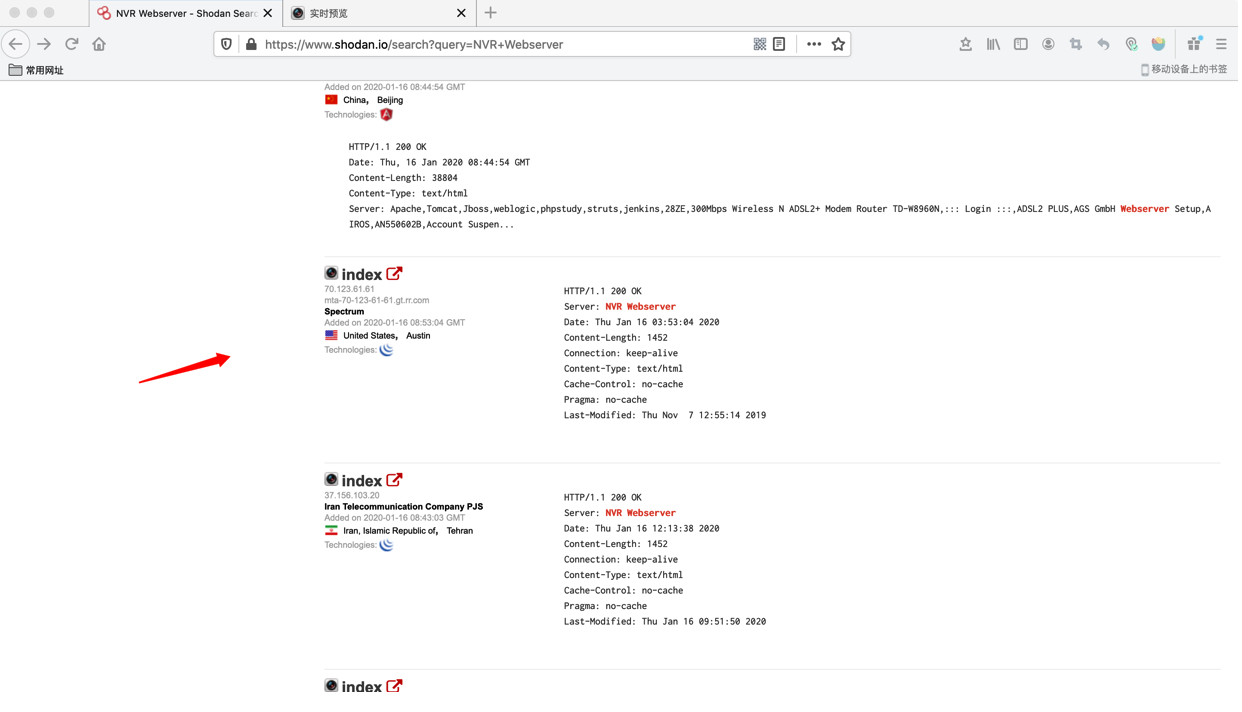Click IP address 70.123.61.61
1242x712 pixels.
349,289
